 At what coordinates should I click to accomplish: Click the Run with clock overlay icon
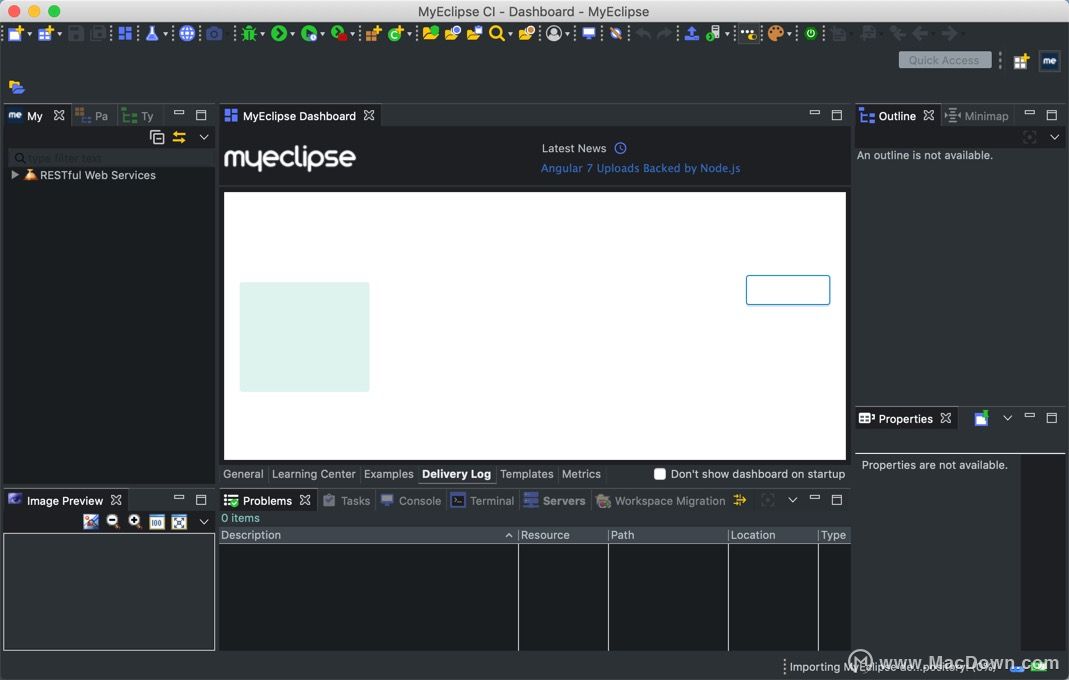(309, 33)
